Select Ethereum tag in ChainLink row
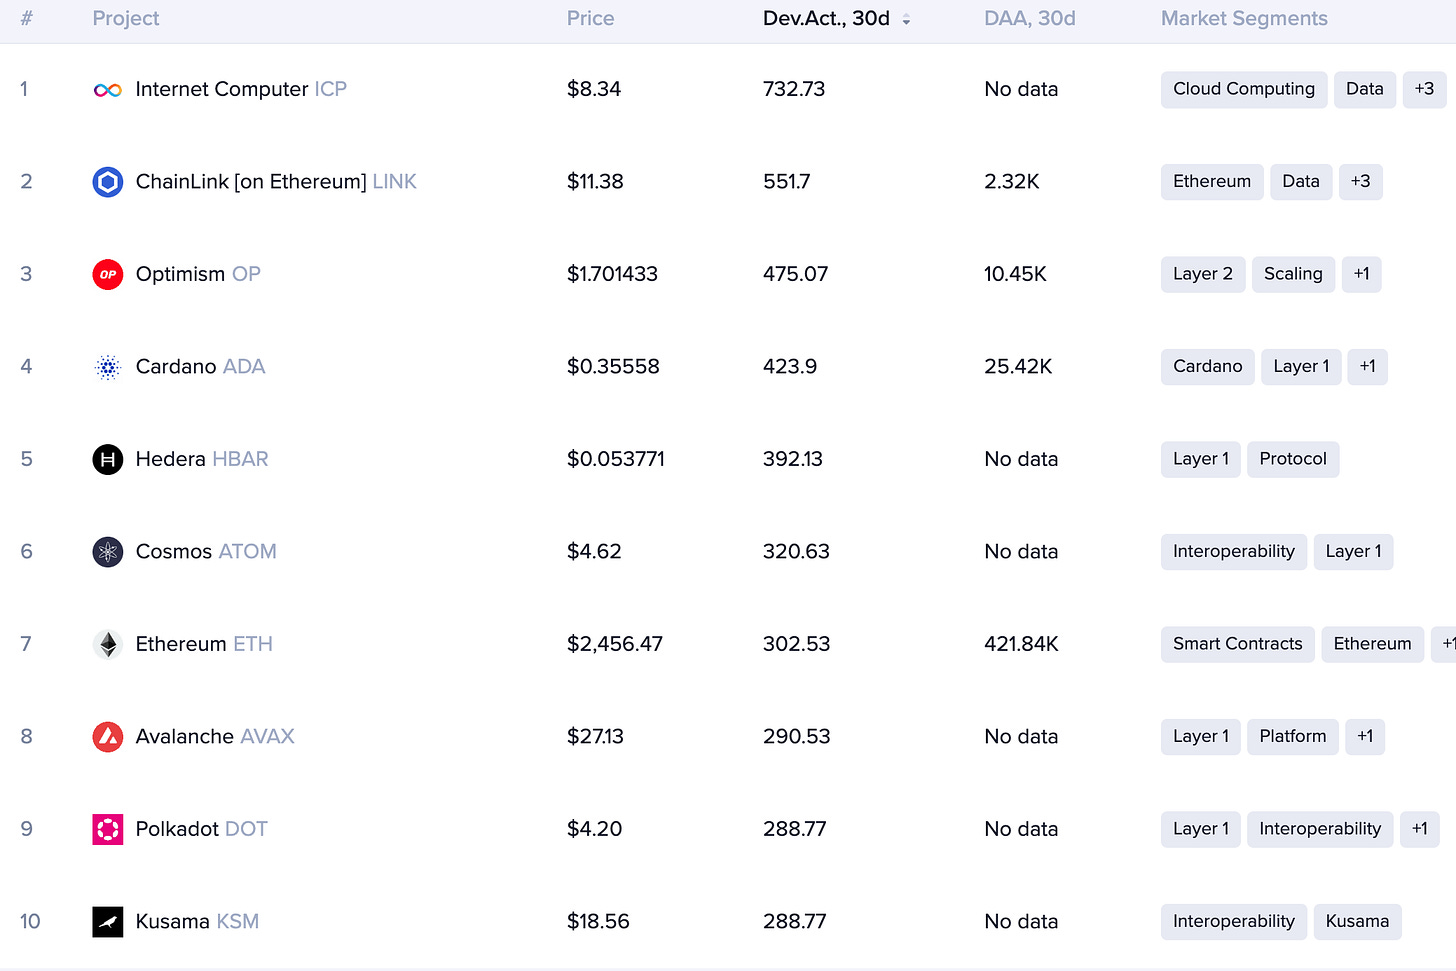Screen dimensions: 1456x971 (1212, 182)
